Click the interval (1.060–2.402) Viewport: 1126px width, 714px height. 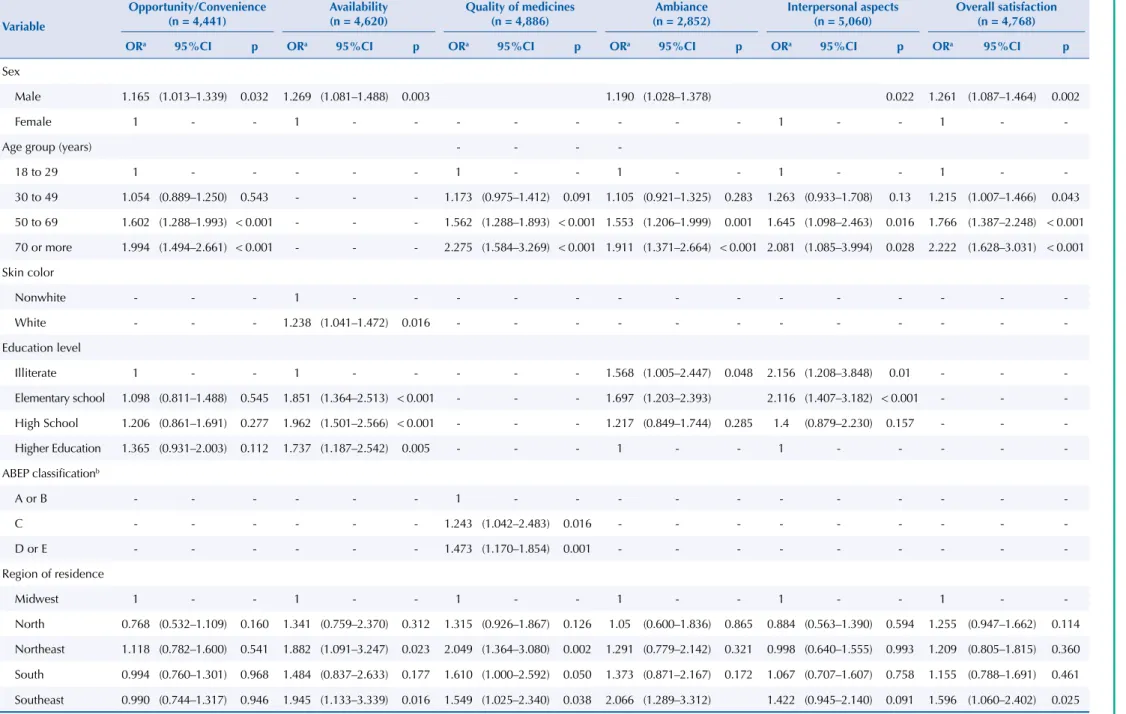1002,700
